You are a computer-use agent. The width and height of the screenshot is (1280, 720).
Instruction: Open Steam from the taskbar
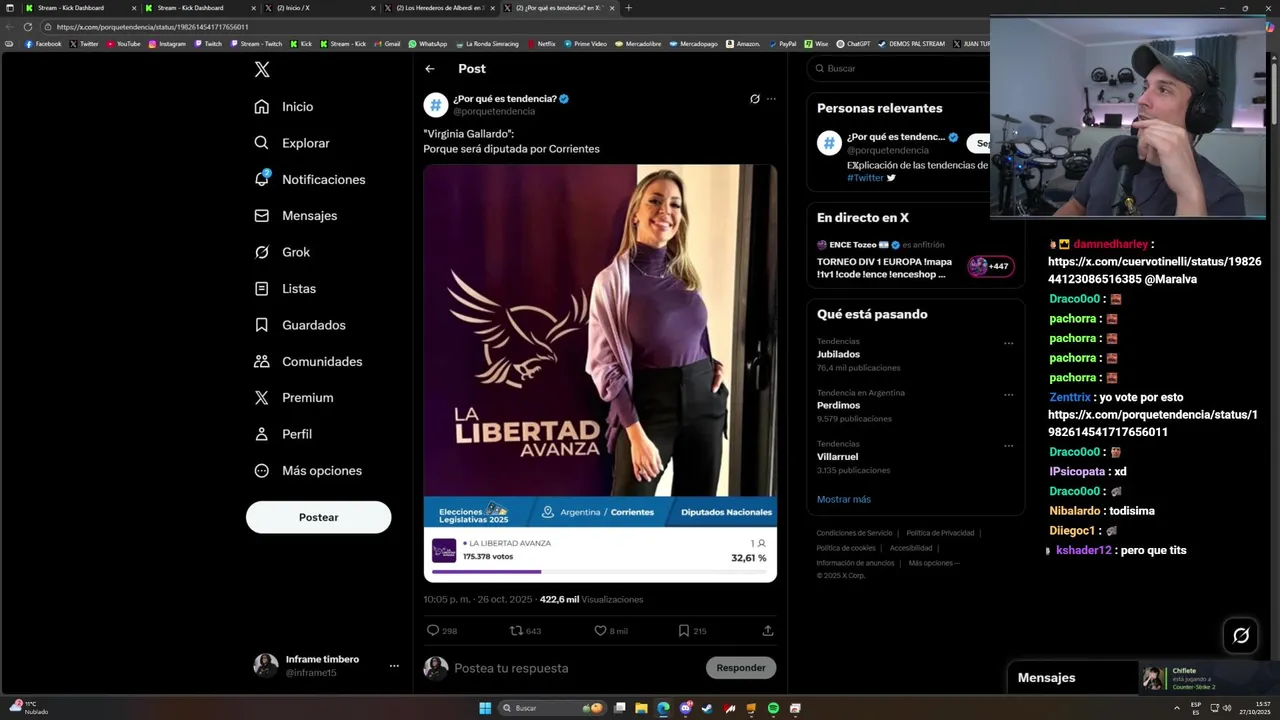click(707, 708)
